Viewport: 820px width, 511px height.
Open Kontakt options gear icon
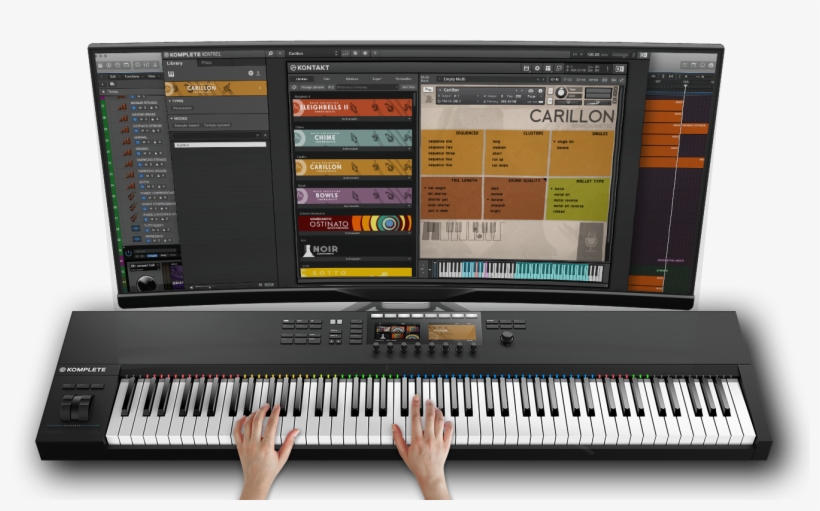click(x=537, y=68)
